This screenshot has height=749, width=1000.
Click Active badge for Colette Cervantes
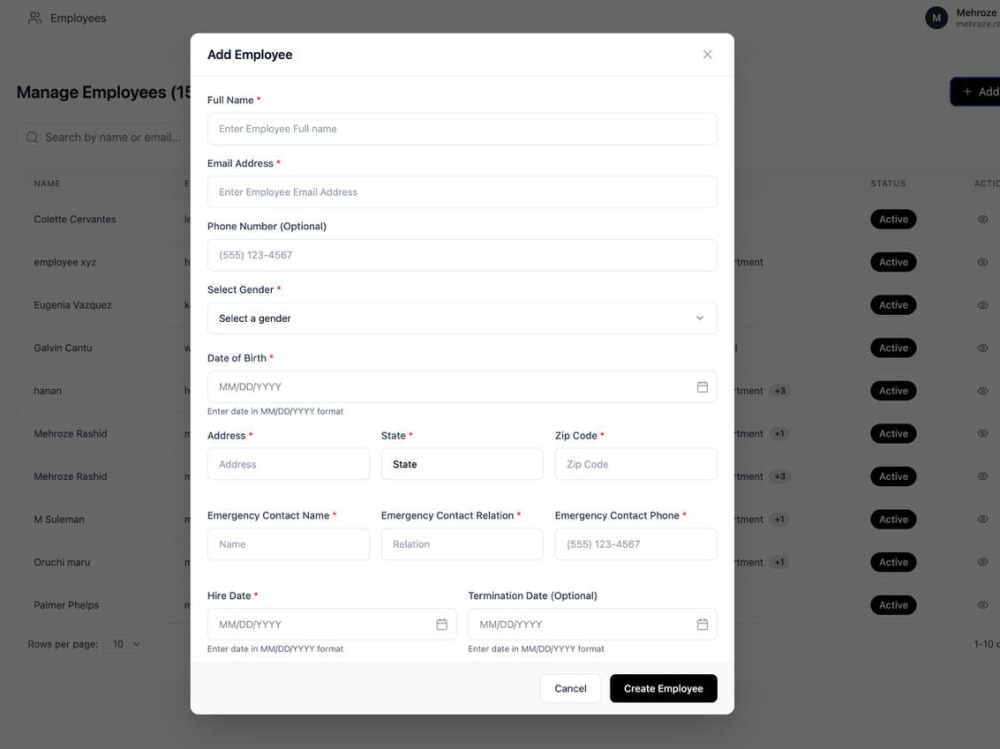tap(893, 219)
